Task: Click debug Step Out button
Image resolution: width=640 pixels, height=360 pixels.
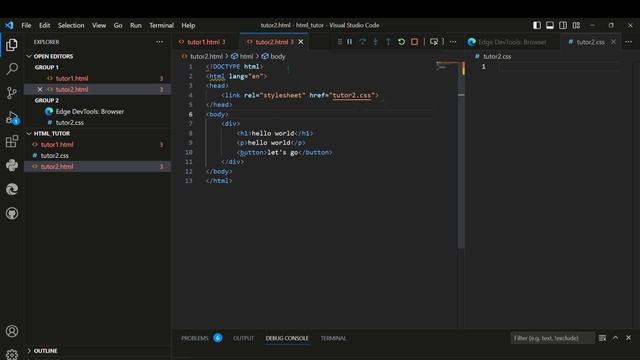Action: point(388,42)
